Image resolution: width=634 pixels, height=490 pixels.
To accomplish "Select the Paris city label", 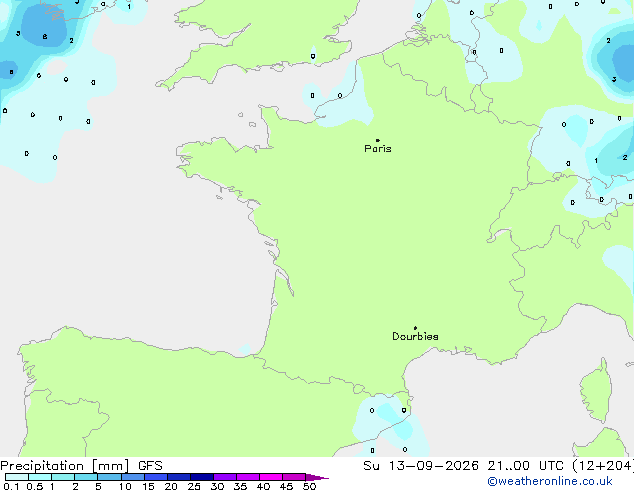I will [x=378, y=148].
